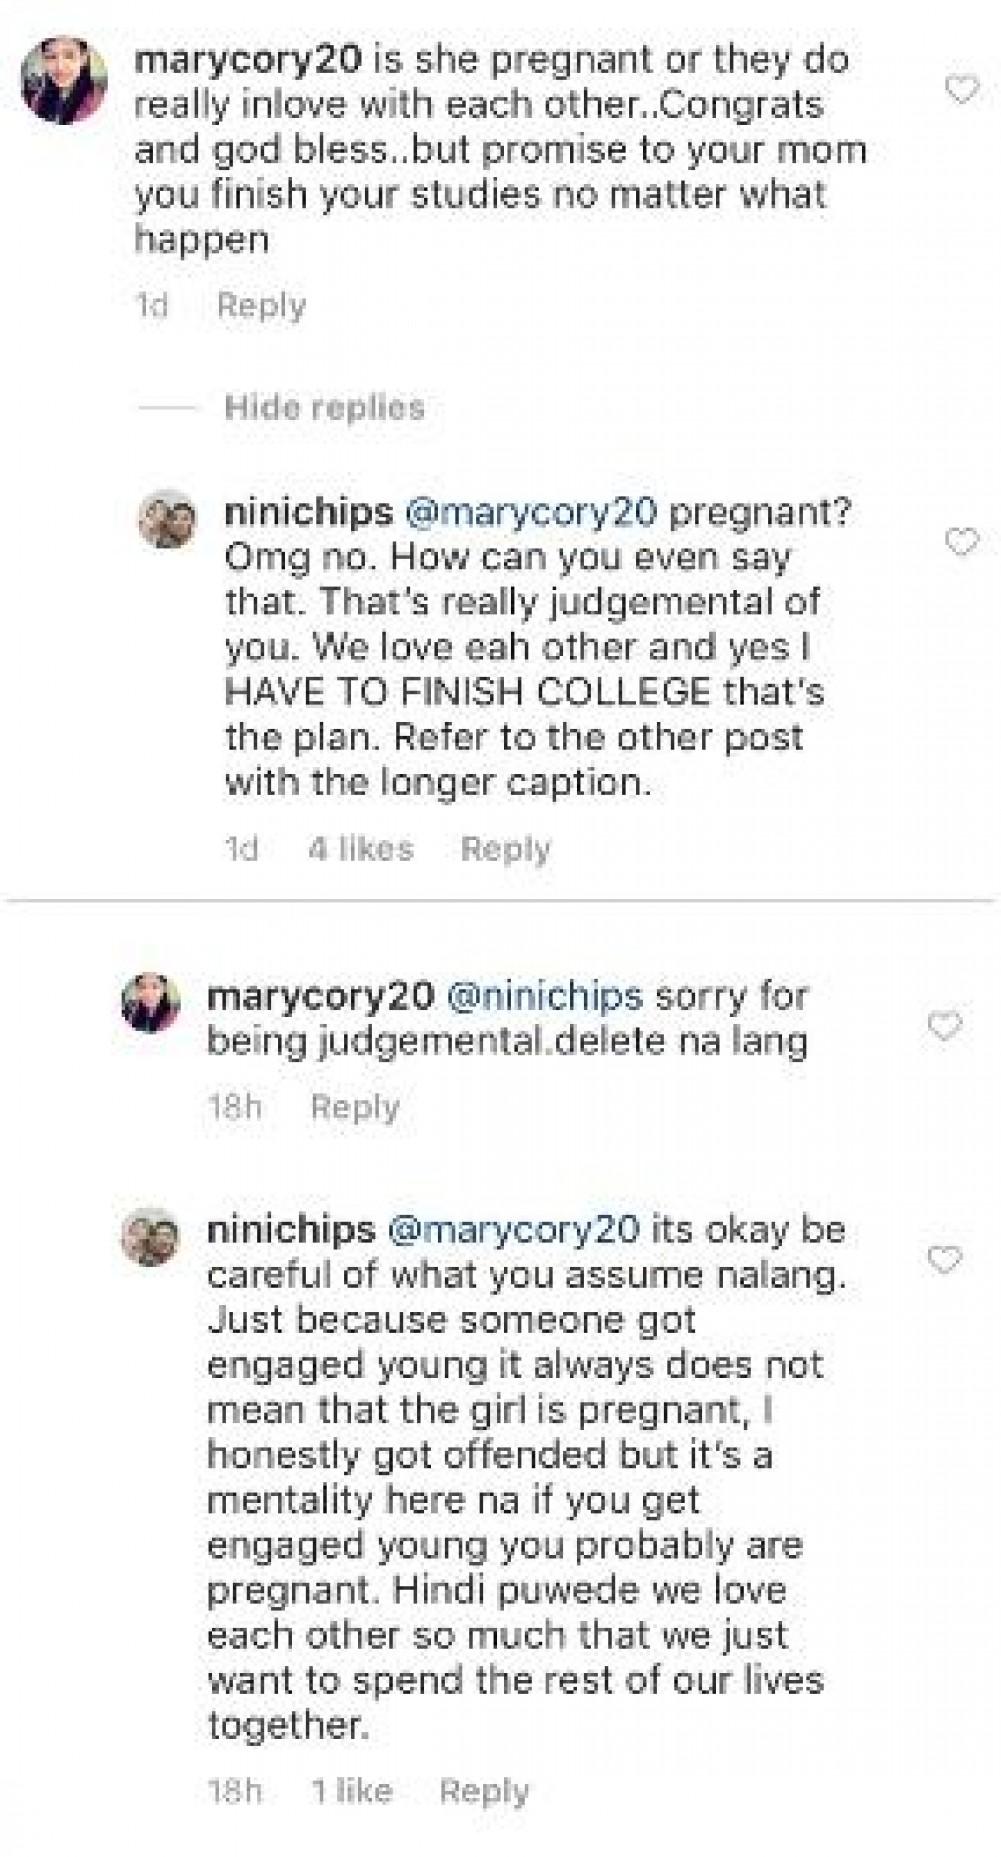View the 1 like on last reply
1001x1857 pixels.
coord(351,1791)
